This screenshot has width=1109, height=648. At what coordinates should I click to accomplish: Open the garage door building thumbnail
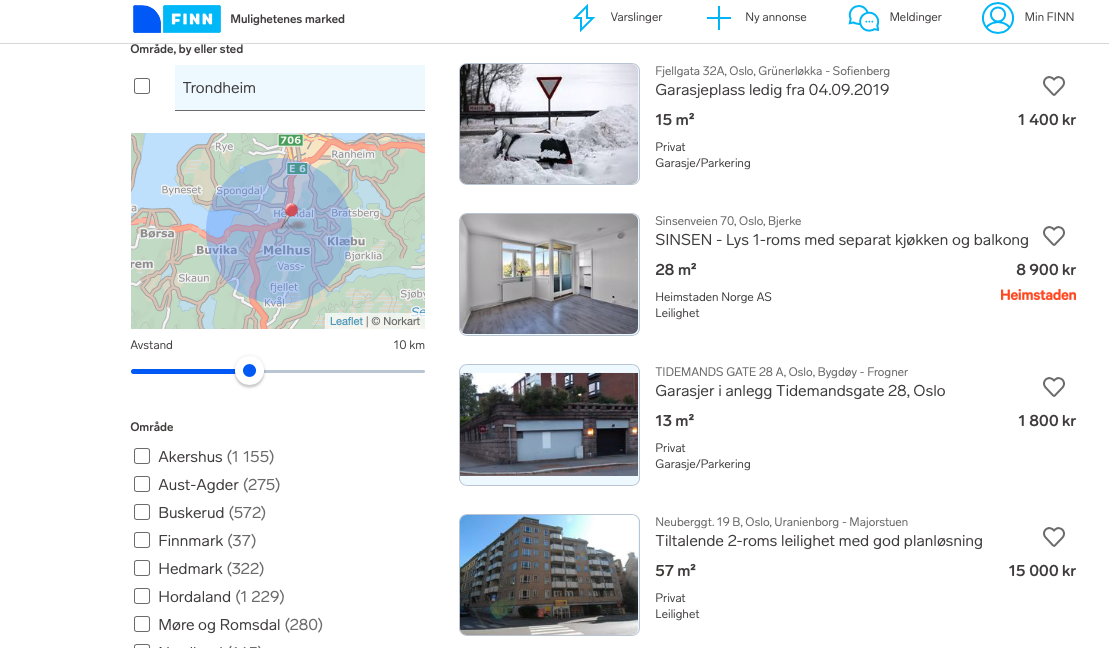[549, 424]
